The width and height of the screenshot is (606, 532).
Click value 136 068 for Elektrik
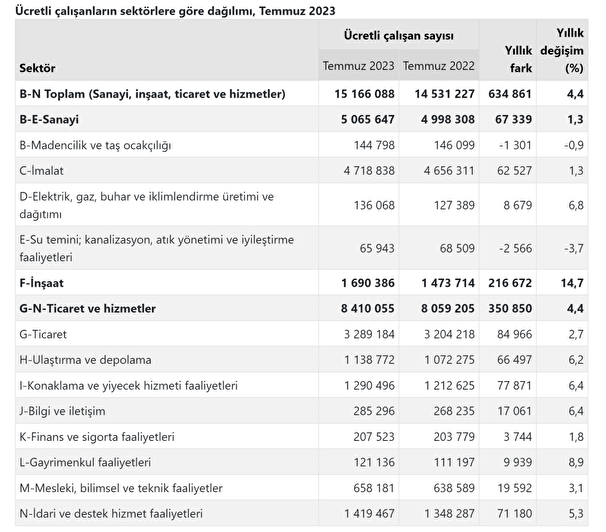coord(374,205)
